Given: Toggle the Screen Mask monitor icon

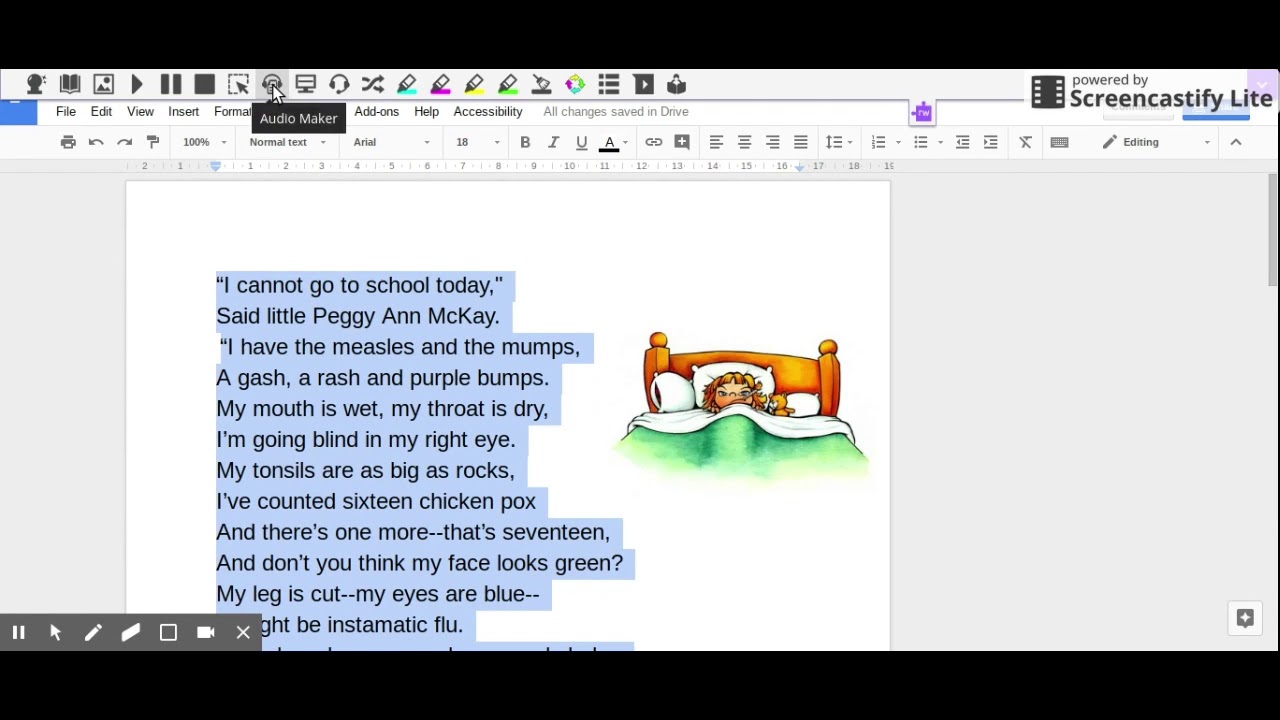Looking at the screenshot, I should pos(306,85).
